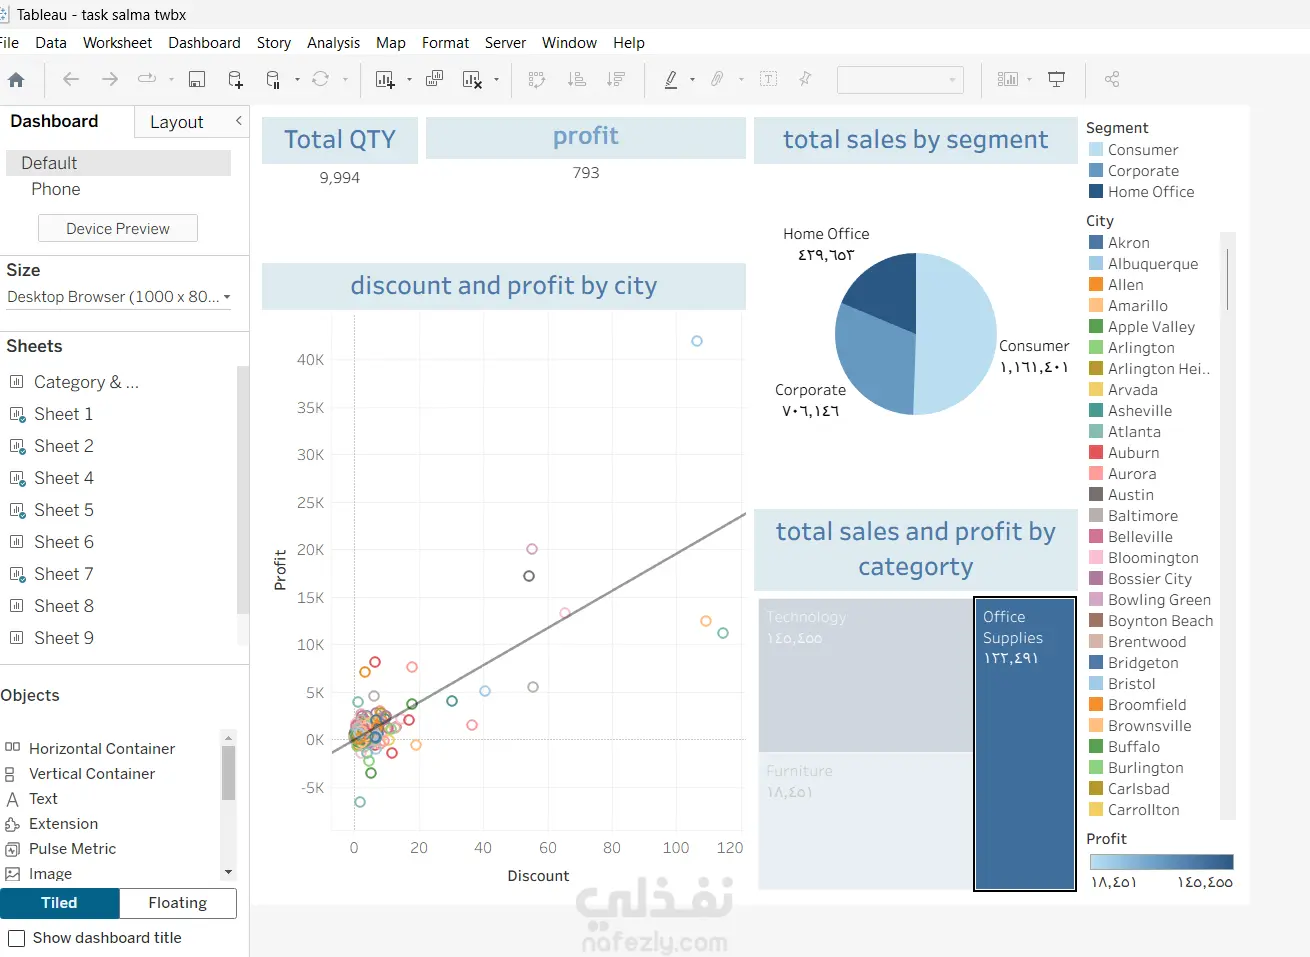Switch objects to Floating mode

pos(178,903)
